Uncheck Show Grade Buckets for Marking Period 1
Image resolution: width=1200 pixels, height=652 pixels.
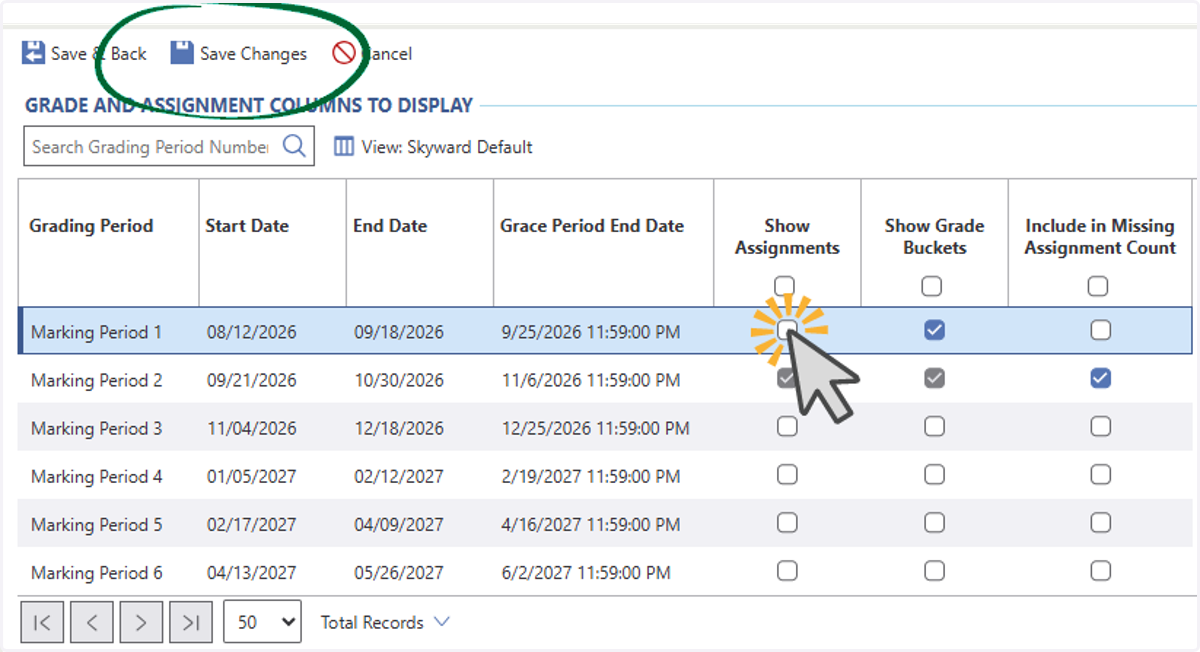tap(934, 330)
